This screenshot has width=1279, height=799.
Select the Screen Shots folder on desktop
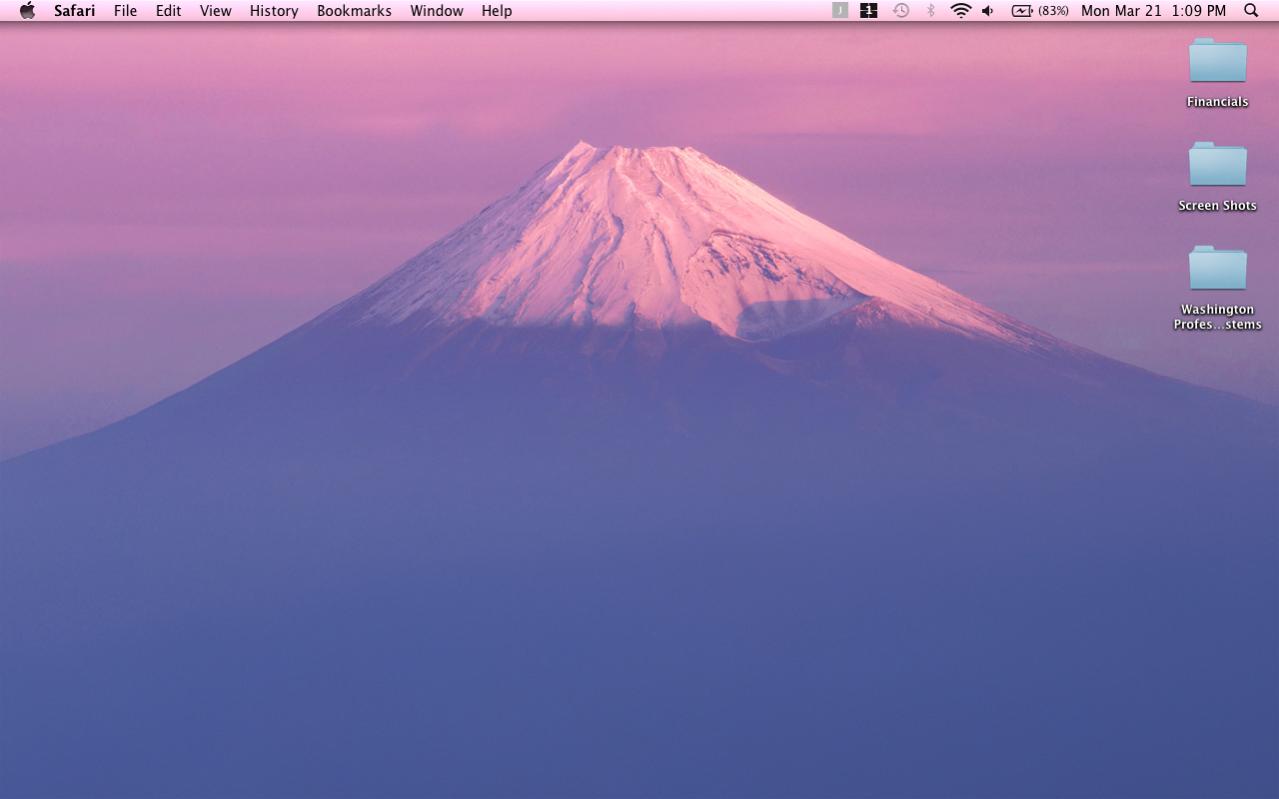pyautogui.click(x=1217, y=176)
